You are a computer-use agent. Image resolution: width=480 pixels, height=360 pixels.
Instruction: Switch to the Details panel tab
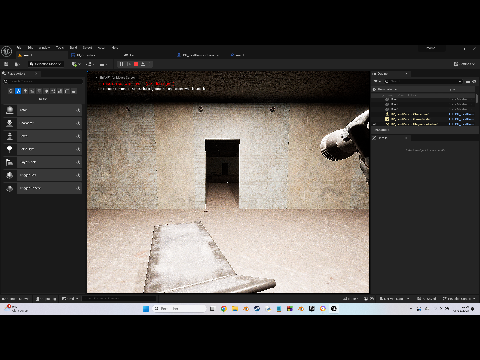click(x=380, y=138)
